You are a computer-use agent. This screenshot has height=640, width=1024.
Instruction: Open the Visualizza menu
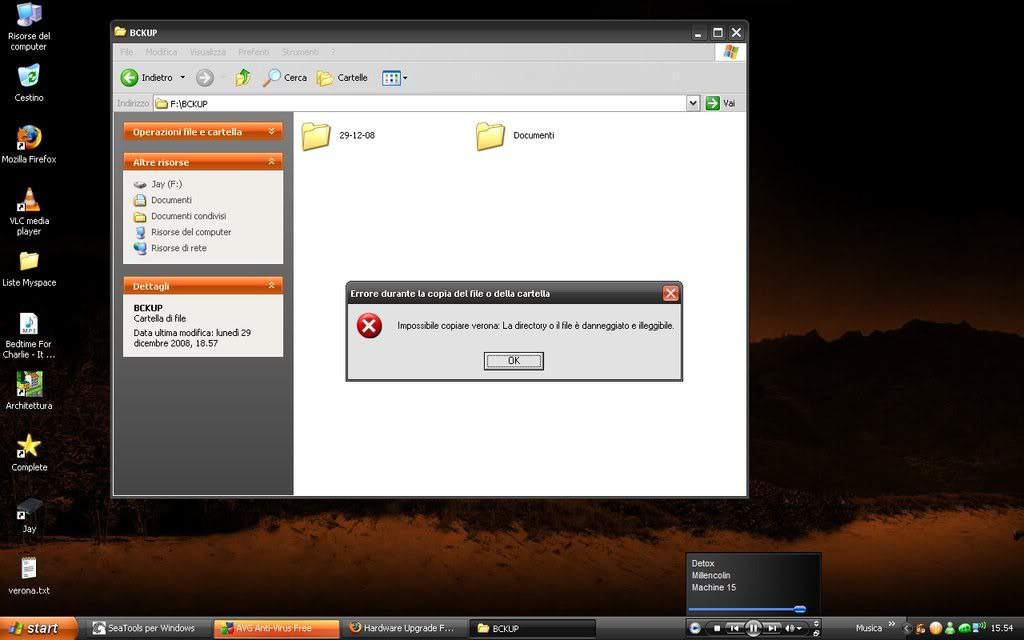pyautogui.click(x=208, y=52)
